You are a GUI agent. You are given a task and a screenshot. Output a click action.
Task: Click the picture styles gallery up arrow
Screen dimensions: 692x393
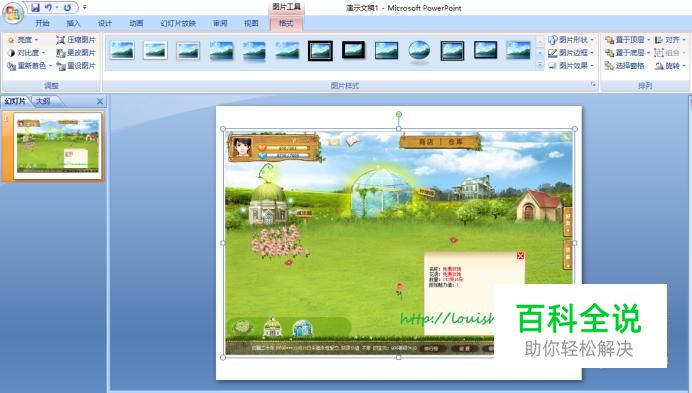tap(540, 42)
